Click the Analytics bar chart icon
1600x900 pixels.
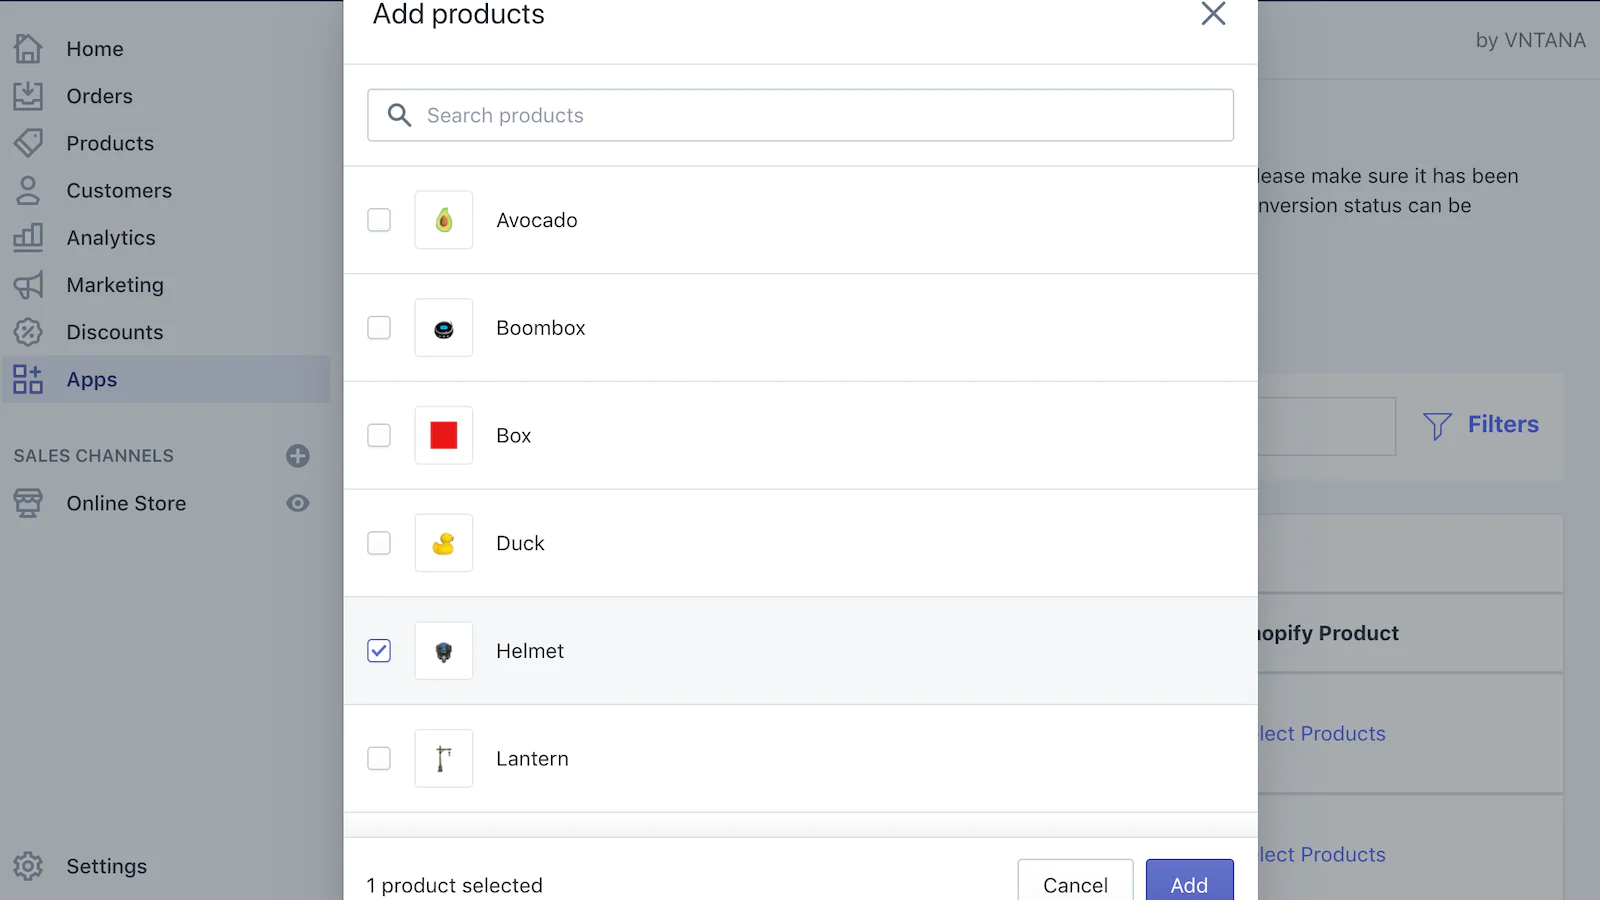[x=28, y=238]
